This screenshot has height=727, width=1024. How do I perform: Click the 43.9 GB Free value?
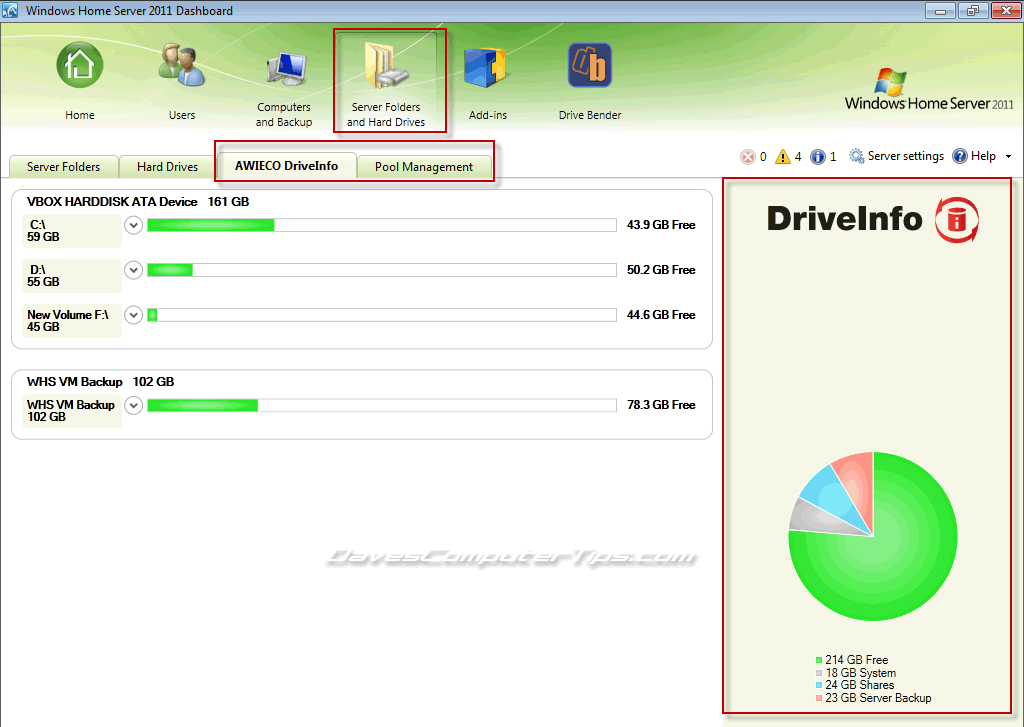(x=661, y=225)
